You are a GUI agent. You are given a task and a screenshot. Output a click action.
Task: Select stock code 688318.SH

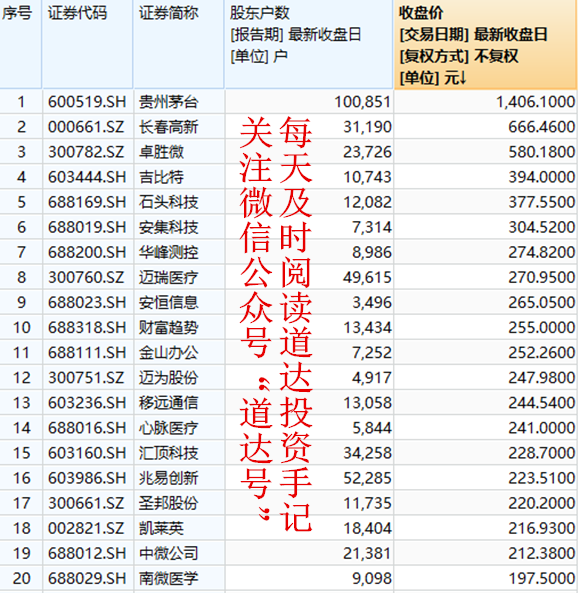click(x=87, y=328)
